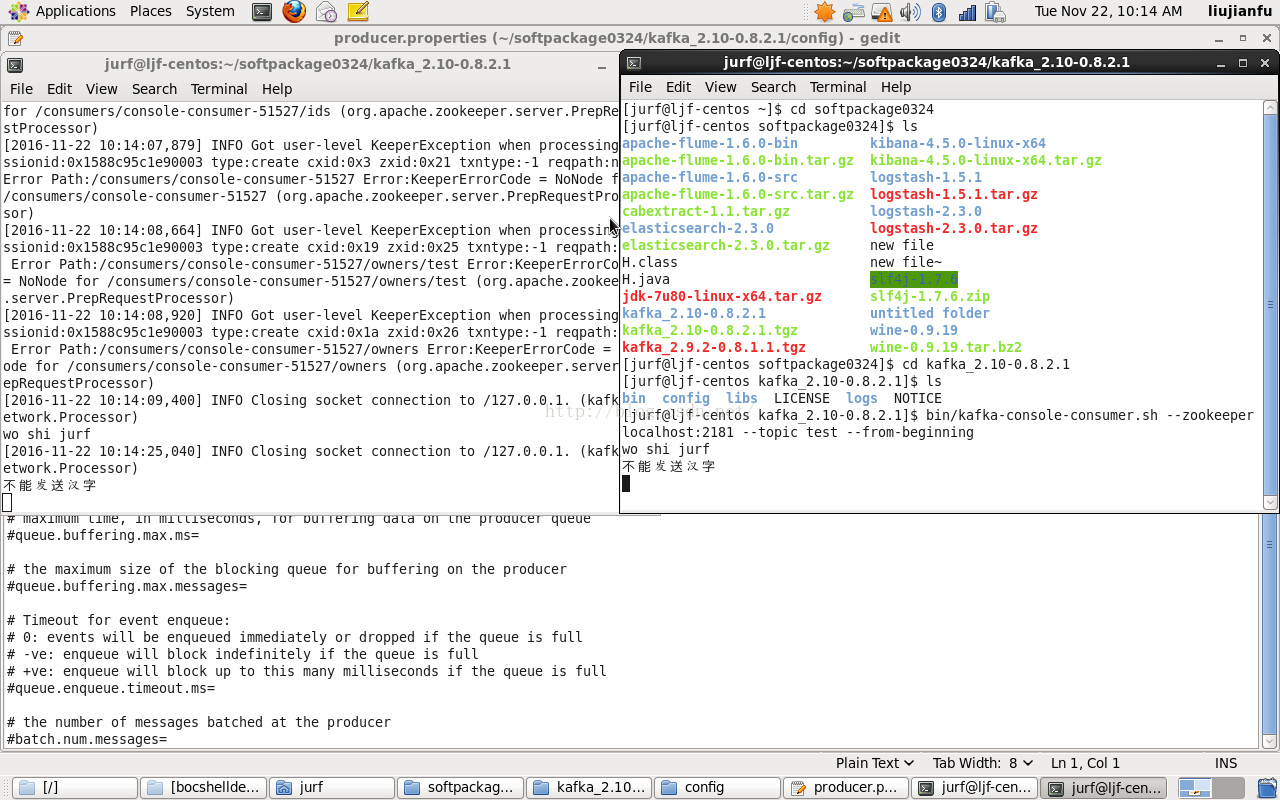This screenshot has width=1280, height=800.
Task: Click NOTICE in the kafka directory listing
Action: pos(918,398)
